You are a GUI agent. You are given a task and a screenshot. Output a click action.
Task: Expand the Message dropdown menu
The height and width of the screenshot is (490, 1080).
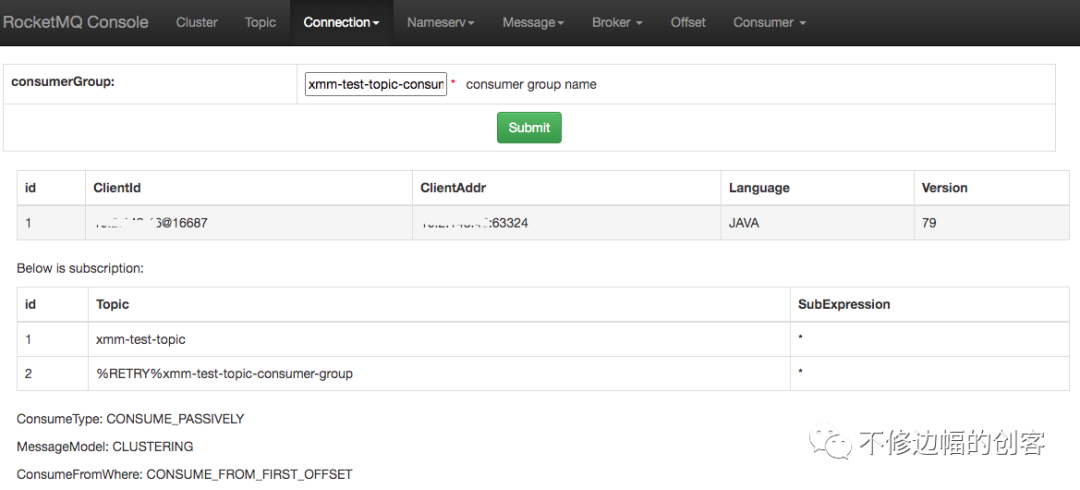pos(533,22)
